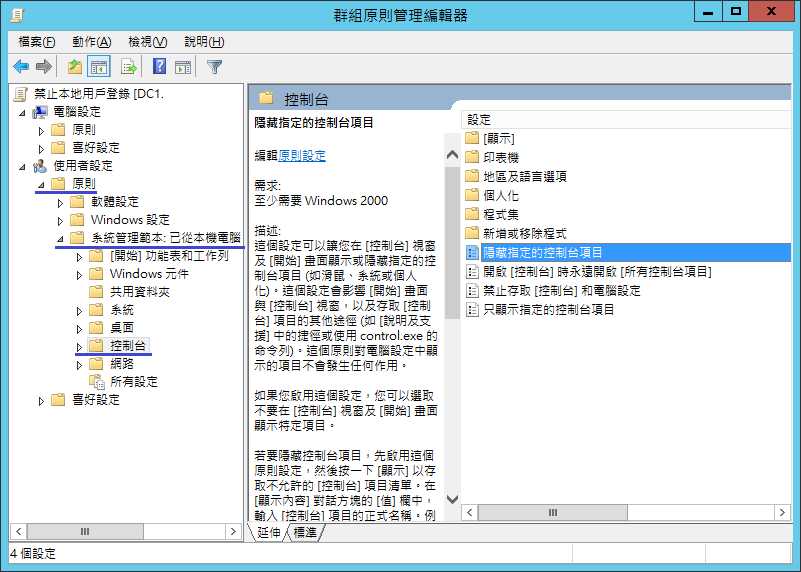
Task: Open the 檔案(F) menu
Action: 37,42
